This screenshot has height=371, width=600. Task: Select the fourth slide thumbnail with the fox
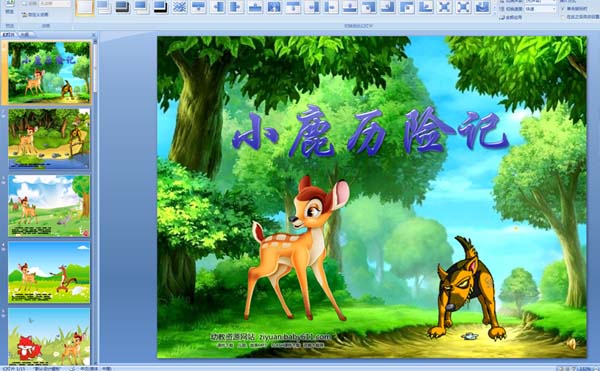49,272
